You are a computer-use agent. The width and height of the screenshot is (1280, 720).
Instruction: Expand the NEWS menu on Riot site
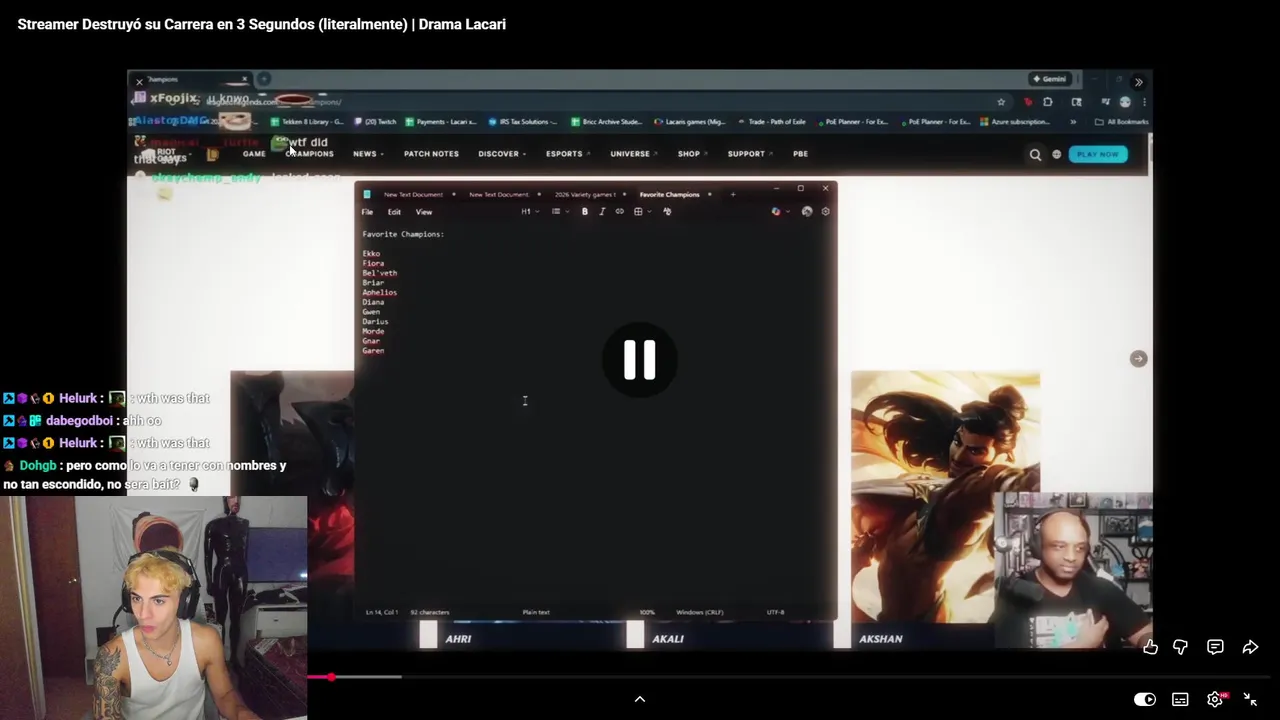click(x=367, y=154)
